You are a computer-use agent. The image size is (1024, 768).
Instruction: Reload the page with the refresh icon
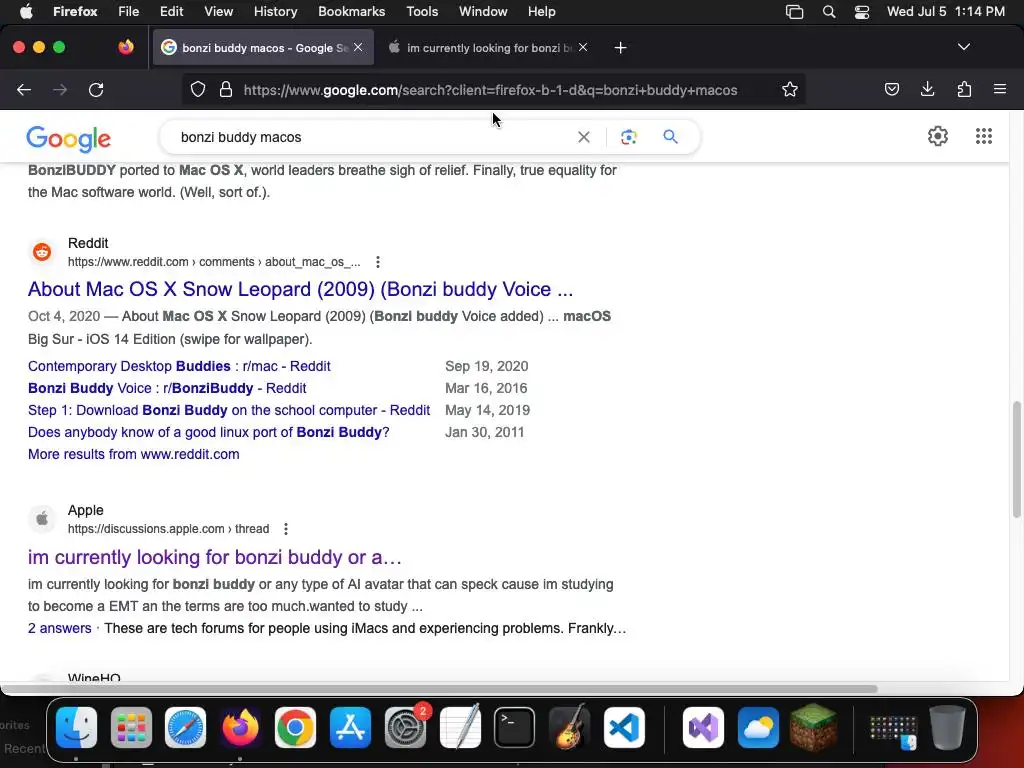96,90
